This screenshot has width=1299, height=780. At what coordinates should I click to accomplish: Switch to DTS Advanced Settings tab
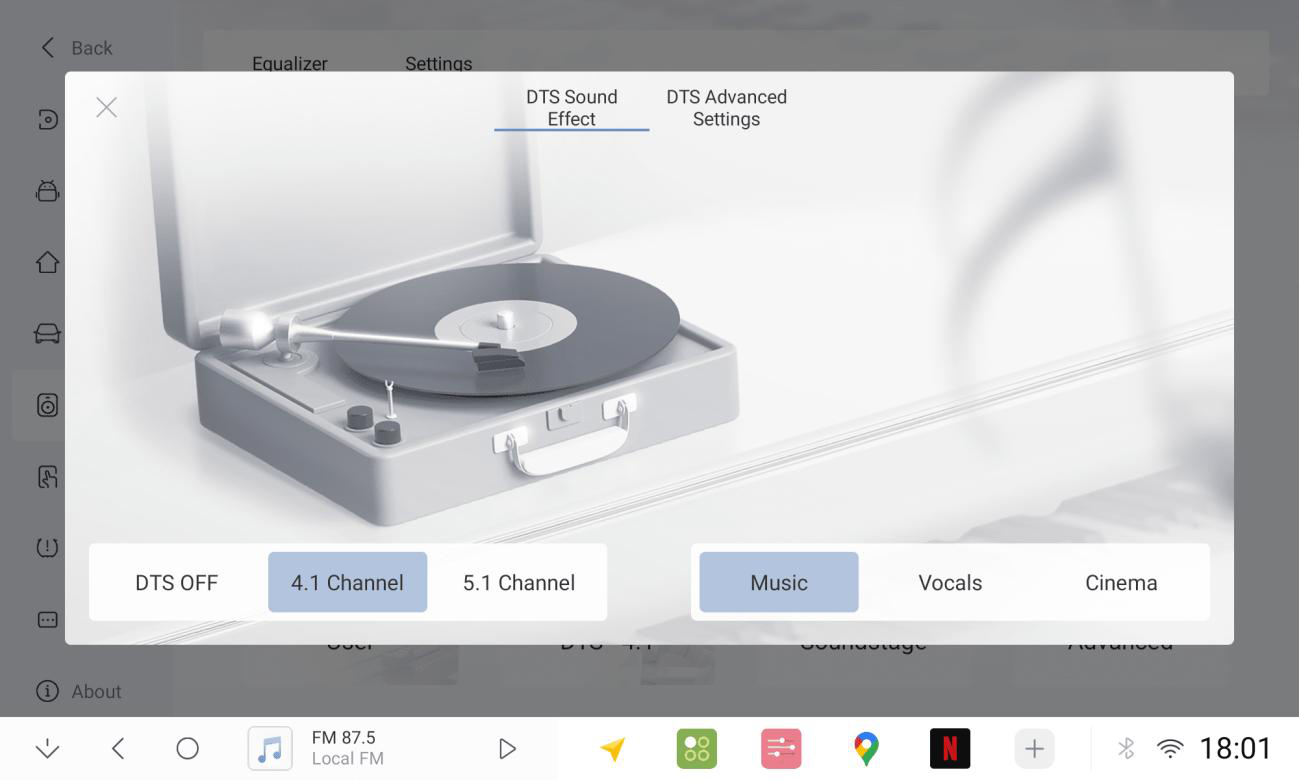tap(727, 108)
